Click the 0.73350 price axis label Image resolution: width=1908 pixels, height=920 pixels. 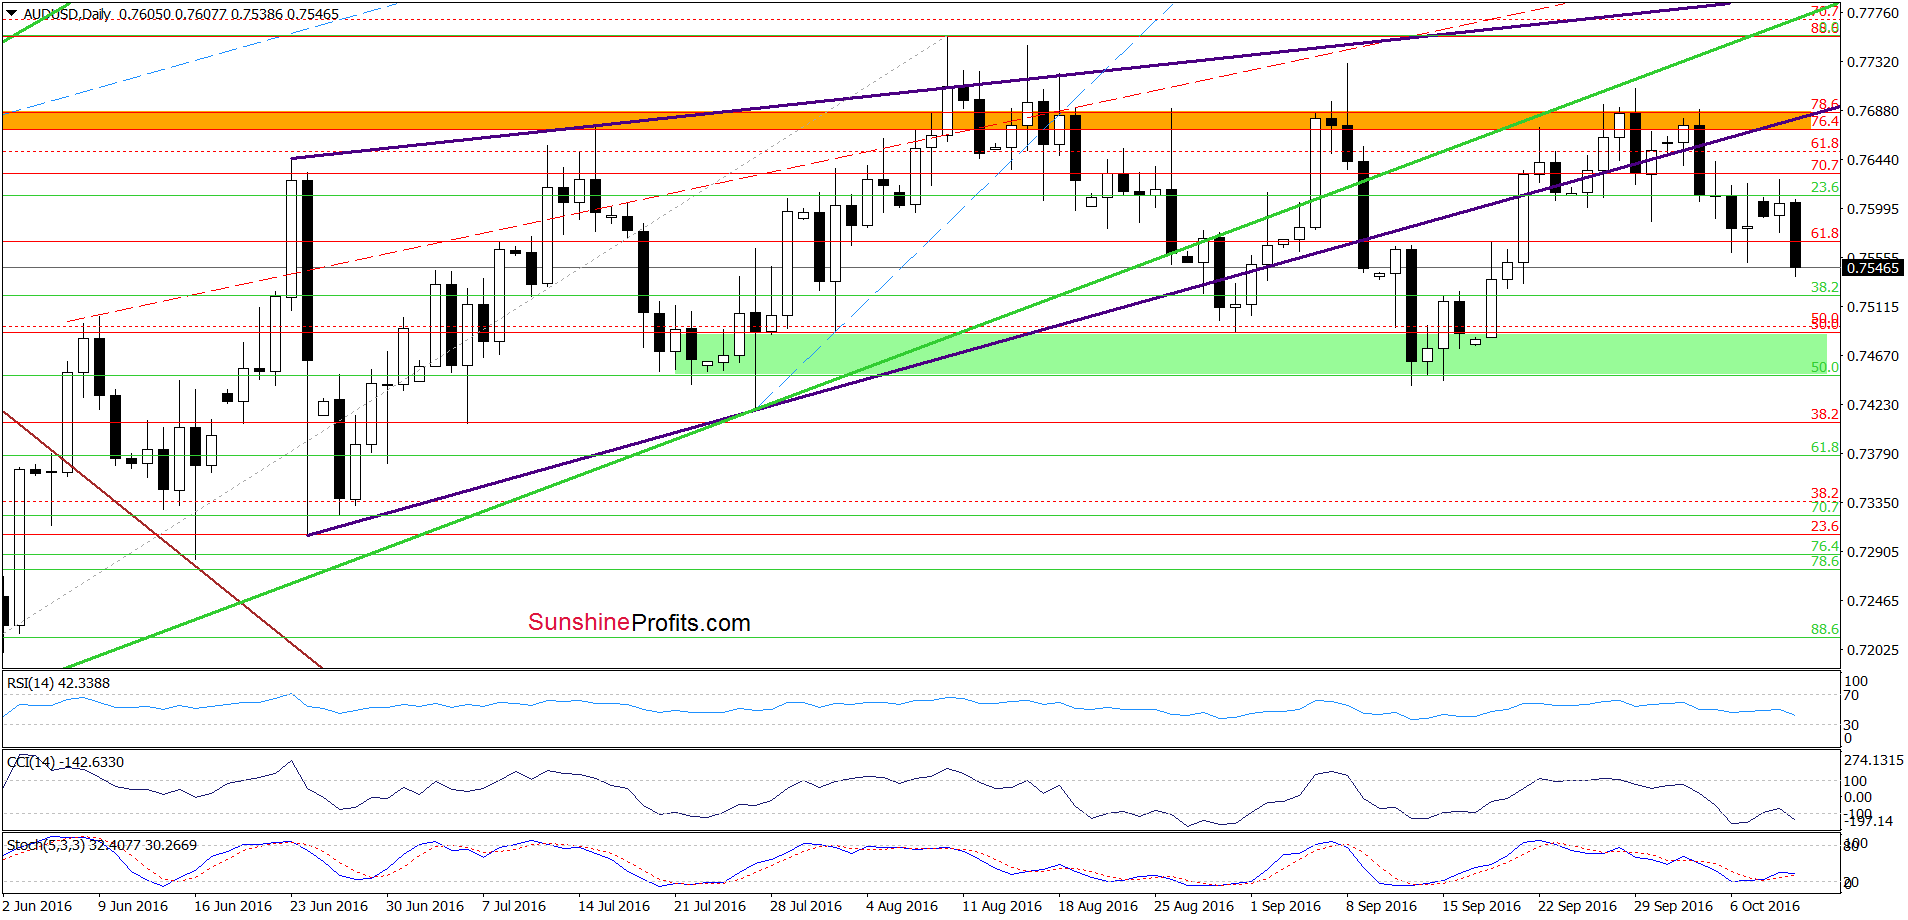[x=1872, y=503]
